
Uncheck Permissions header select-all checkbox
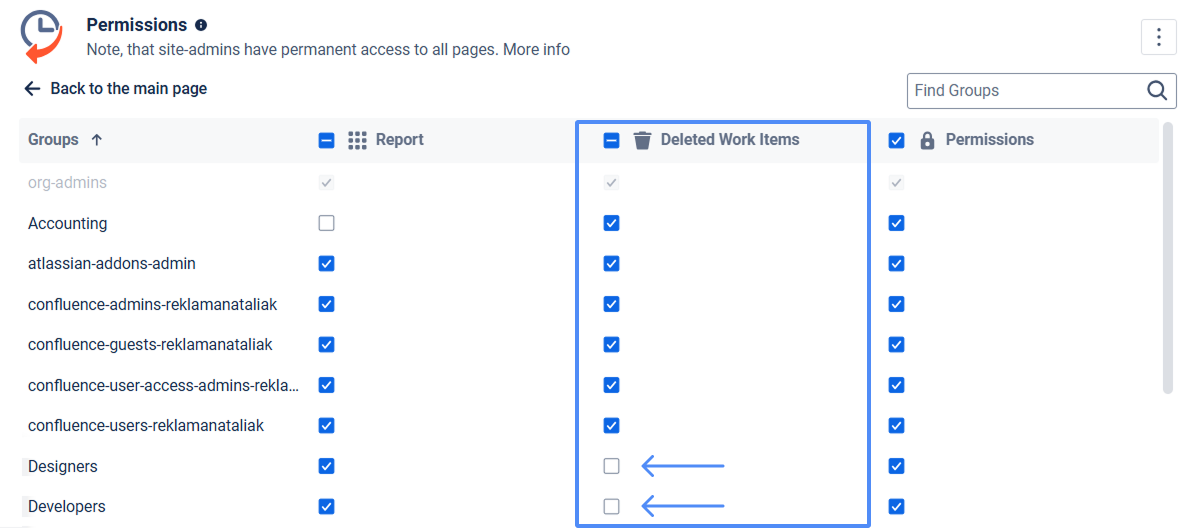click(897, 140)
